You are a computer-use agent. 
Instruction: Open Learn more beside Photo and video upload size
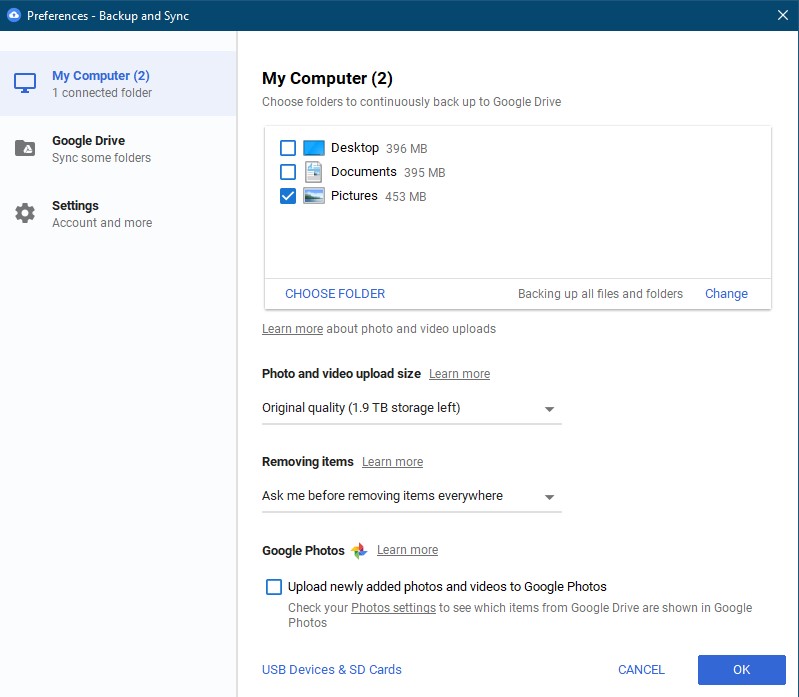[459, 373]
